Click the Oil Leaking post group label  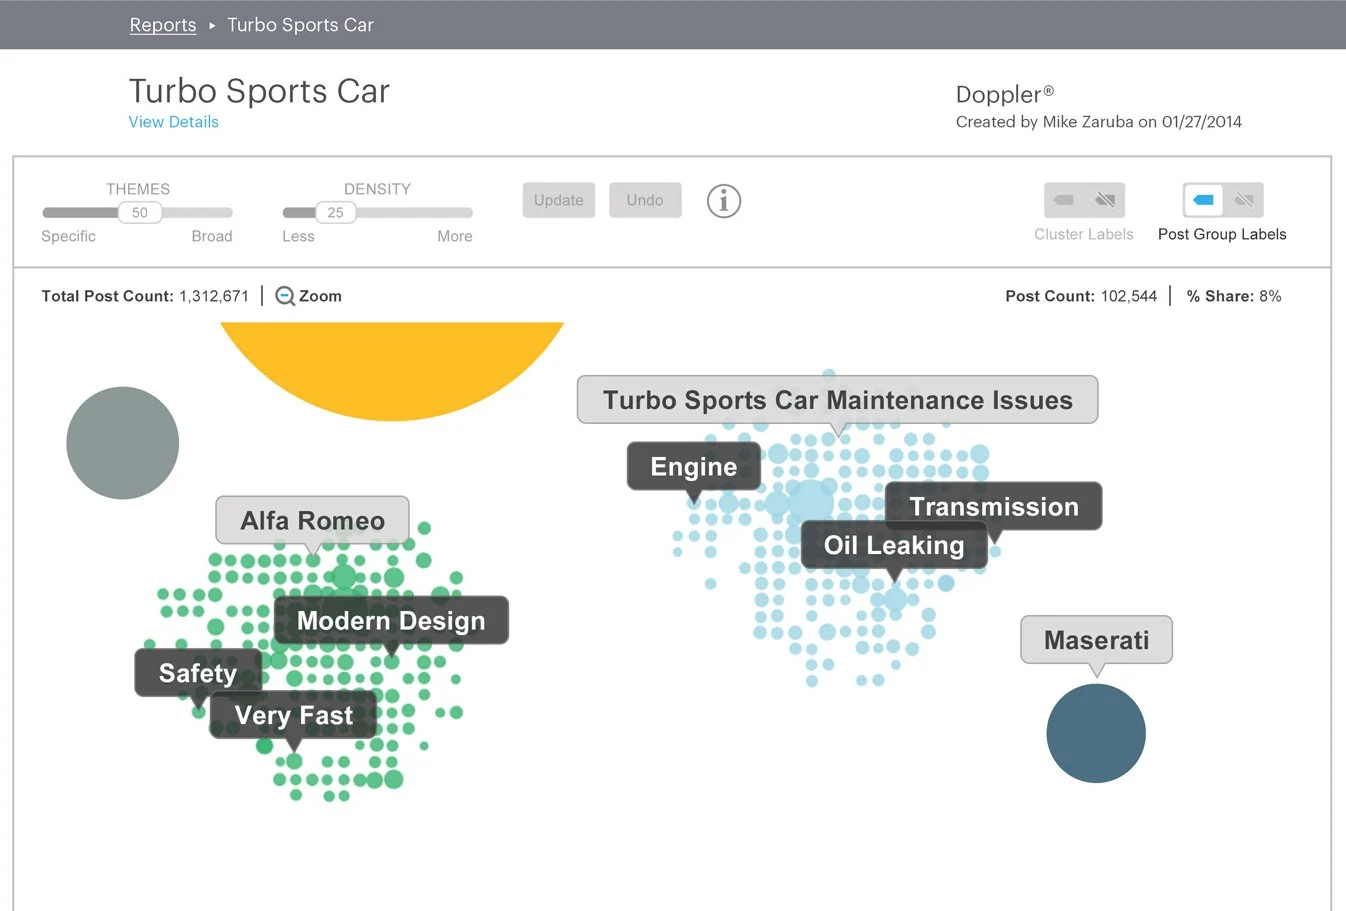pyautogui.click(x=894, y=545)
